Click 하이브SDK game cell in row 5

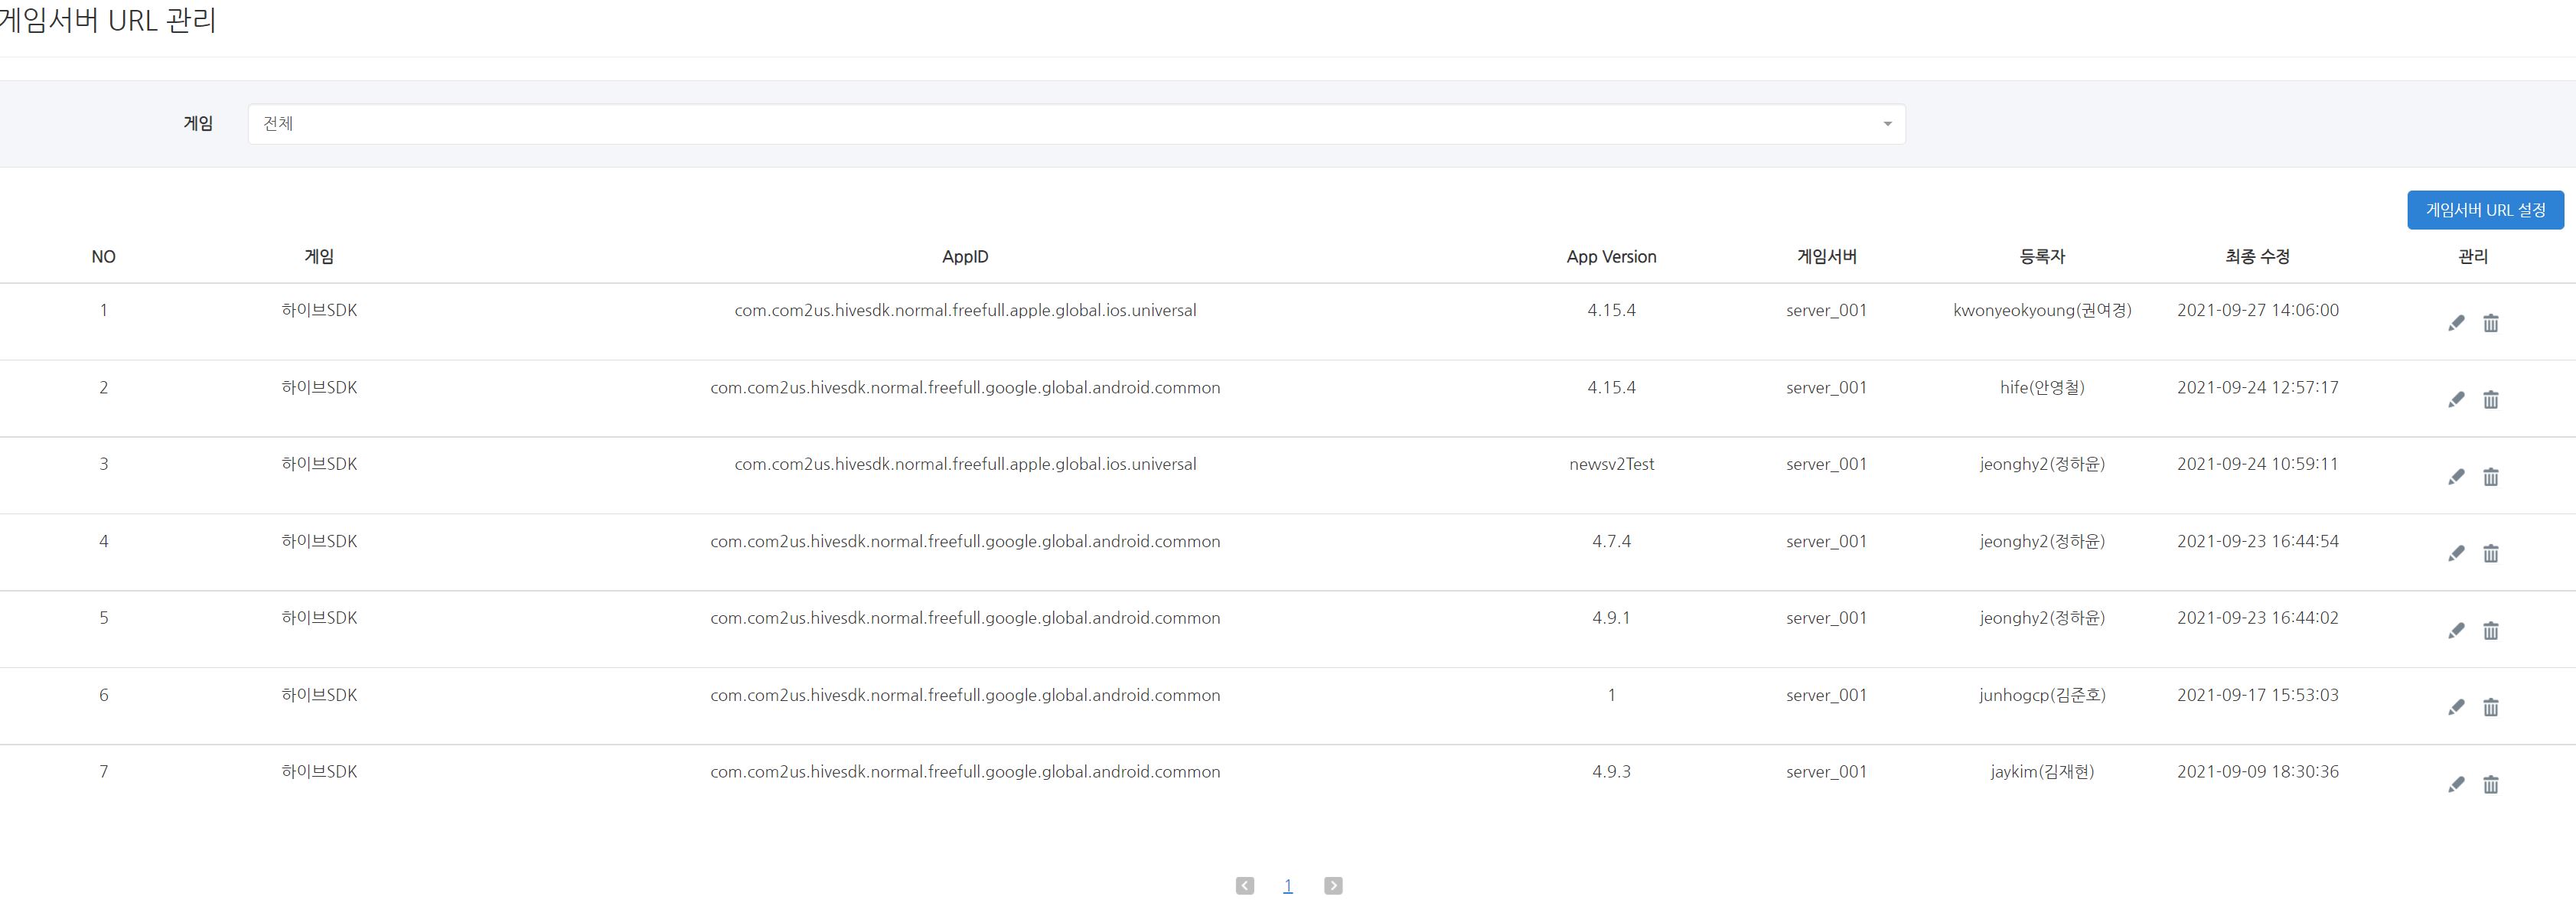(319, 618)
